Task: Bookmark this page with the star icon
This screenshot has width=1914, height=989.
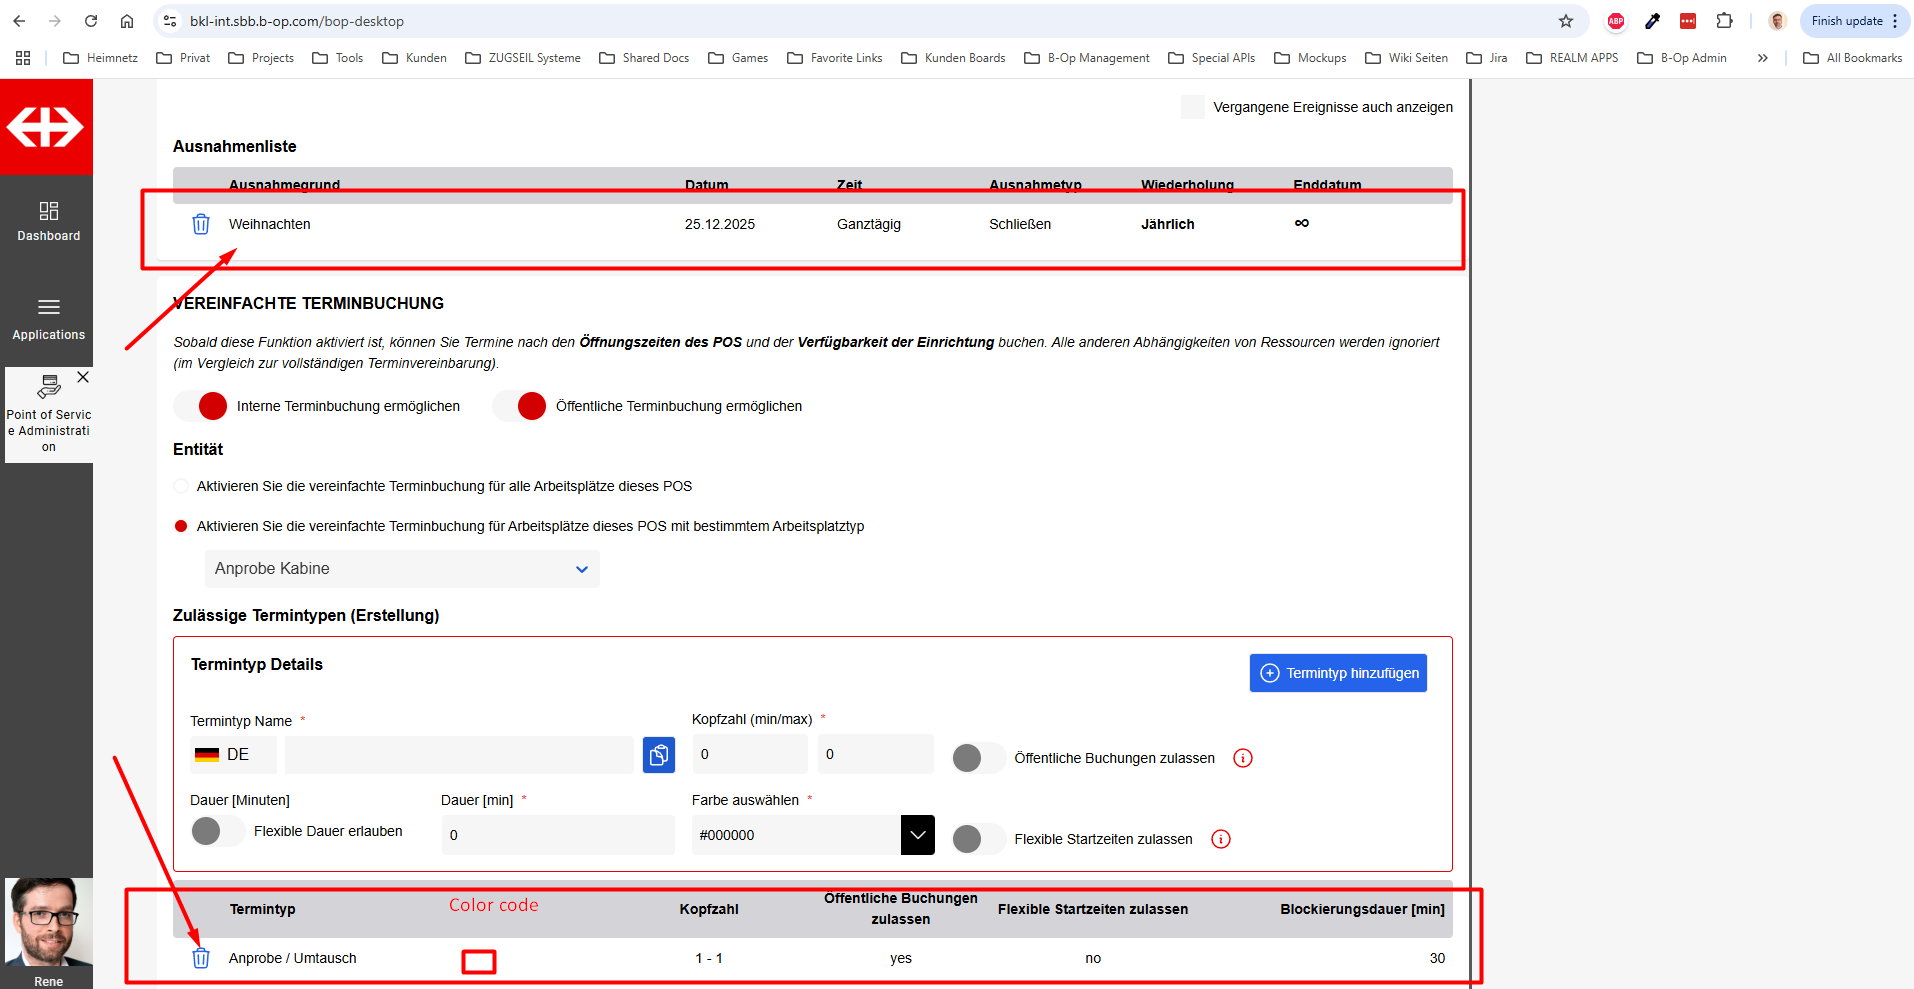Action: (x=1566, y=21)
